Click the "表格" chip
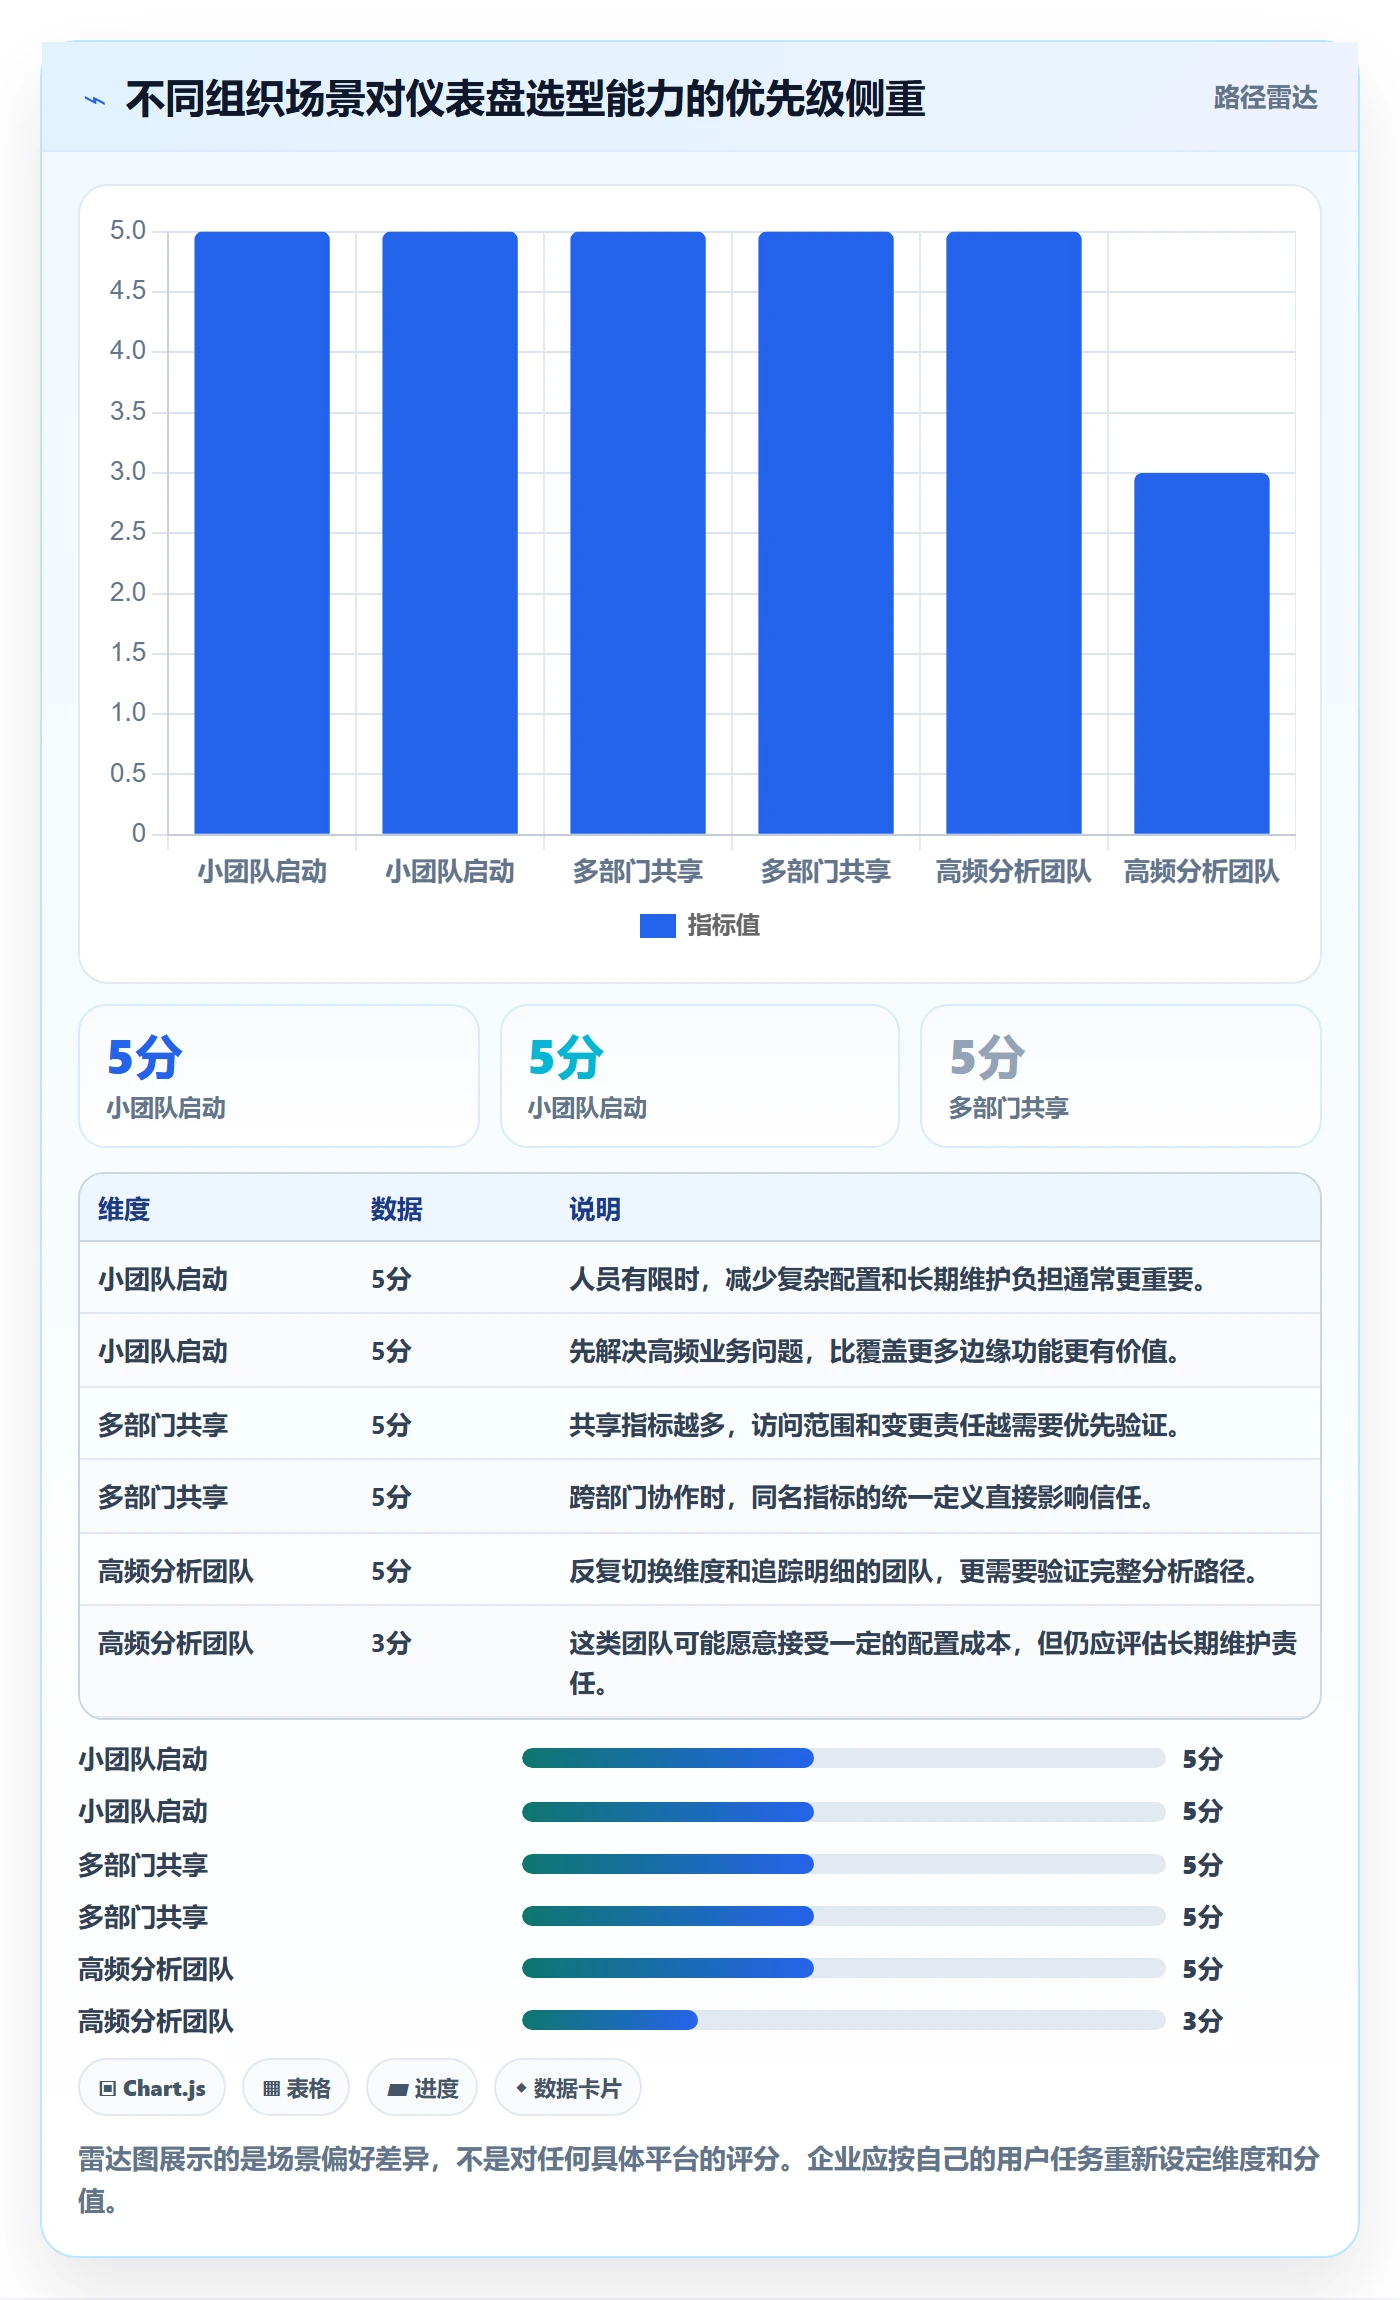The width and height of the screenshot is (1400, 2300). 296,2088
